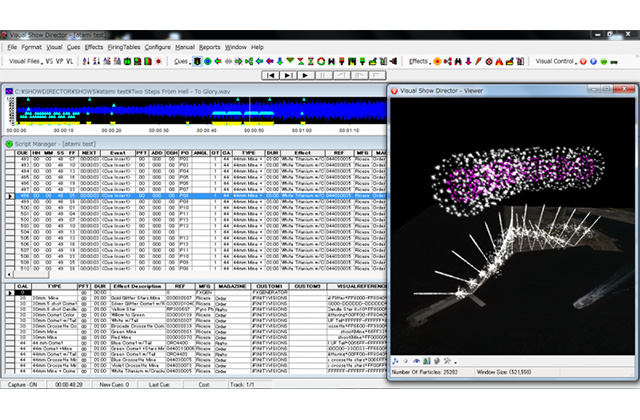Click the Viewer blue molecule nodes icon

coord(395,361)
